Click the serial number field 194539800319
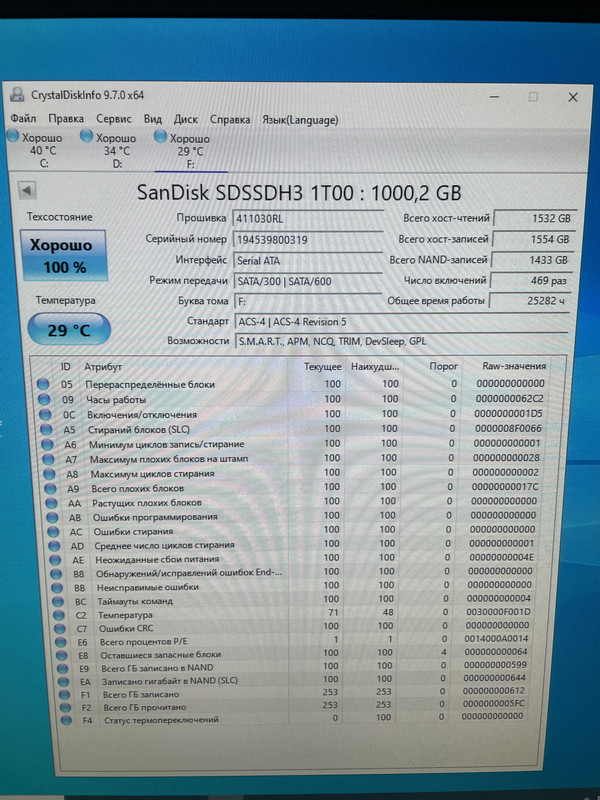 coord(308,240)
